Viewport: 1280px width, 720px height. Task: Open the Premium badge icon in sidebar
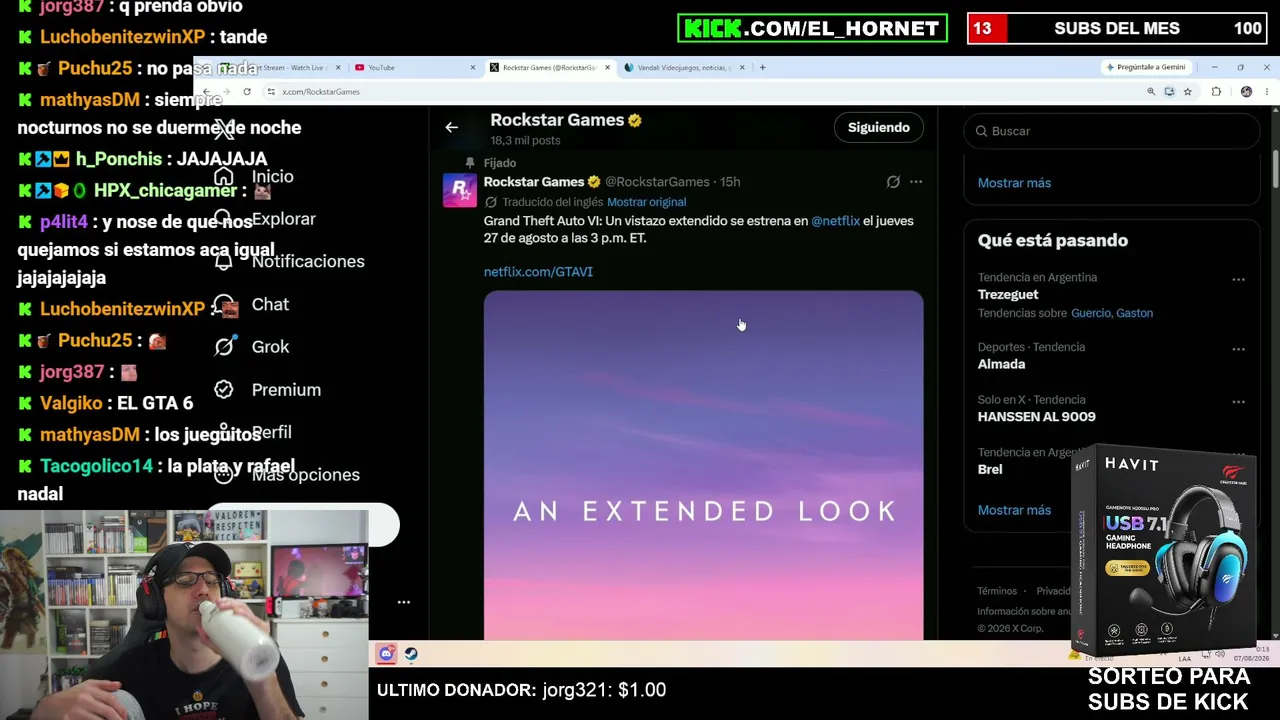(224, 389)
